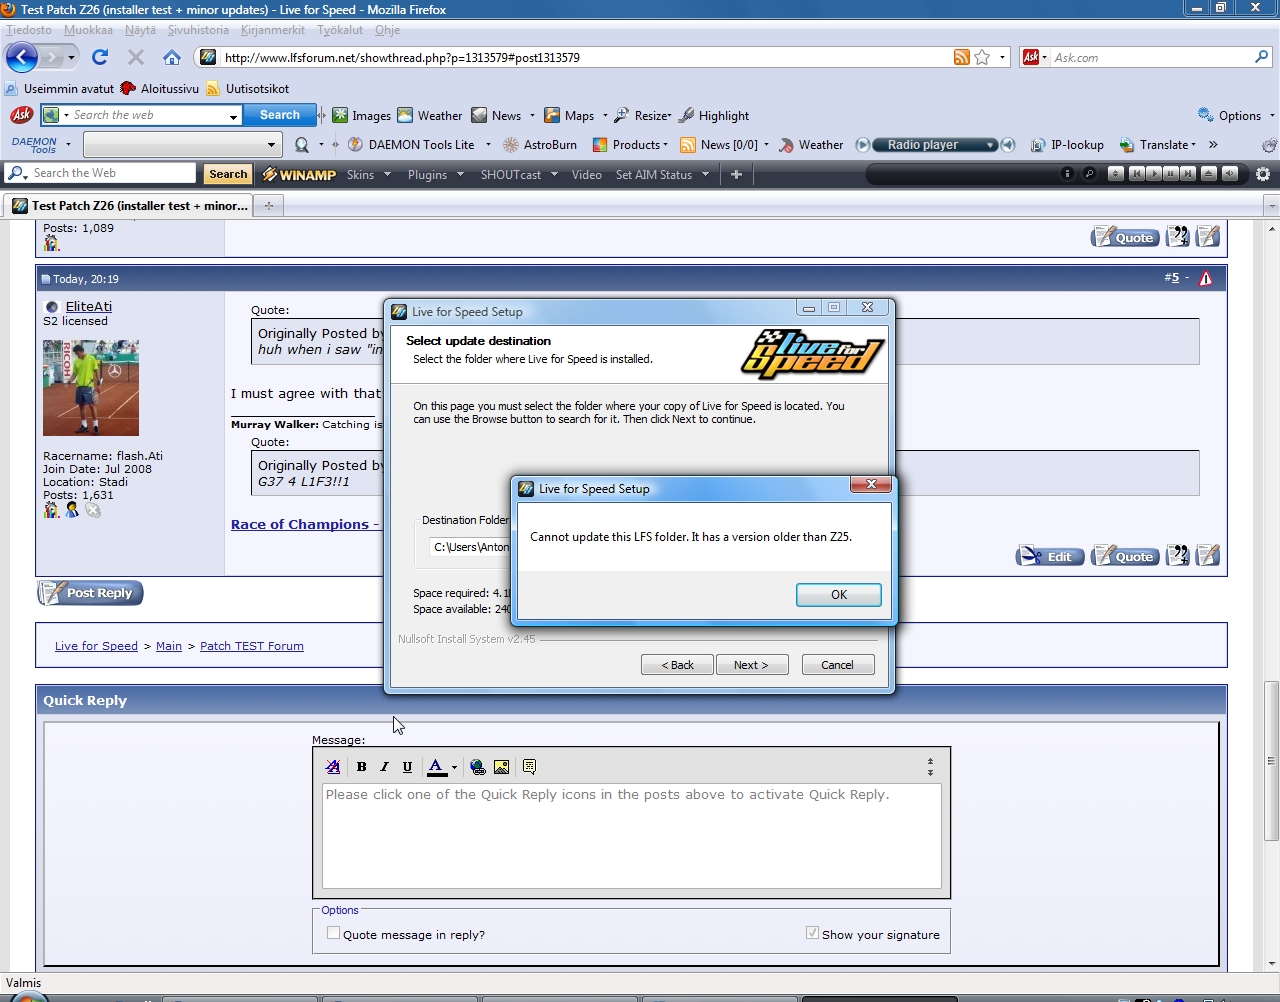Open the Sivuhistoria menu
Viewport: 1280px width, 1002px height.
(x=198, y=30)
